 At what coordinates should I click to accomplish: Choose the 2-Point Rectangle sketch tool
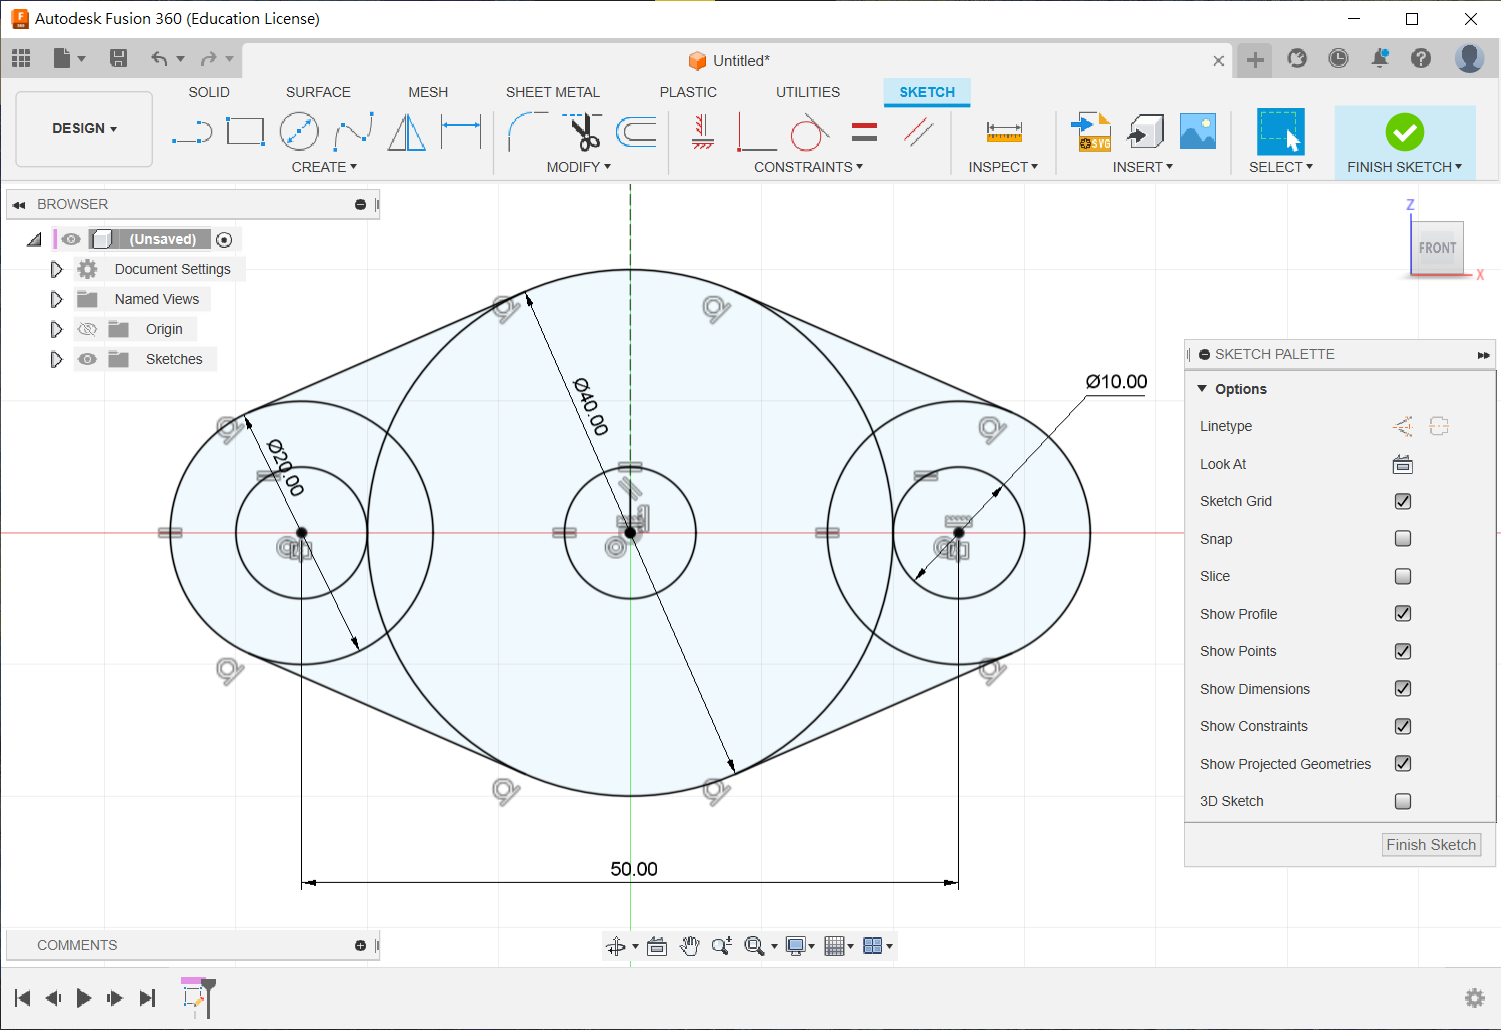point(245,131)
